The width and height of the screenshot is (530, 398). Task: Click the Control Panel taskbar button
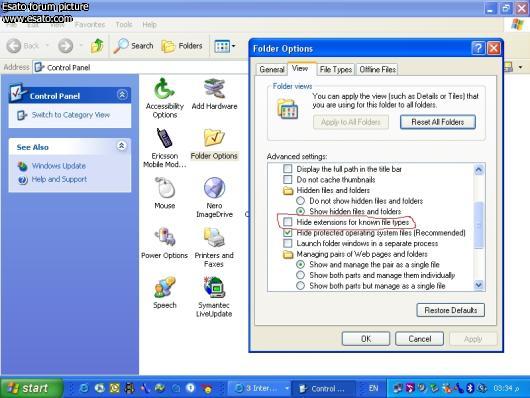[x=323, y=389]
